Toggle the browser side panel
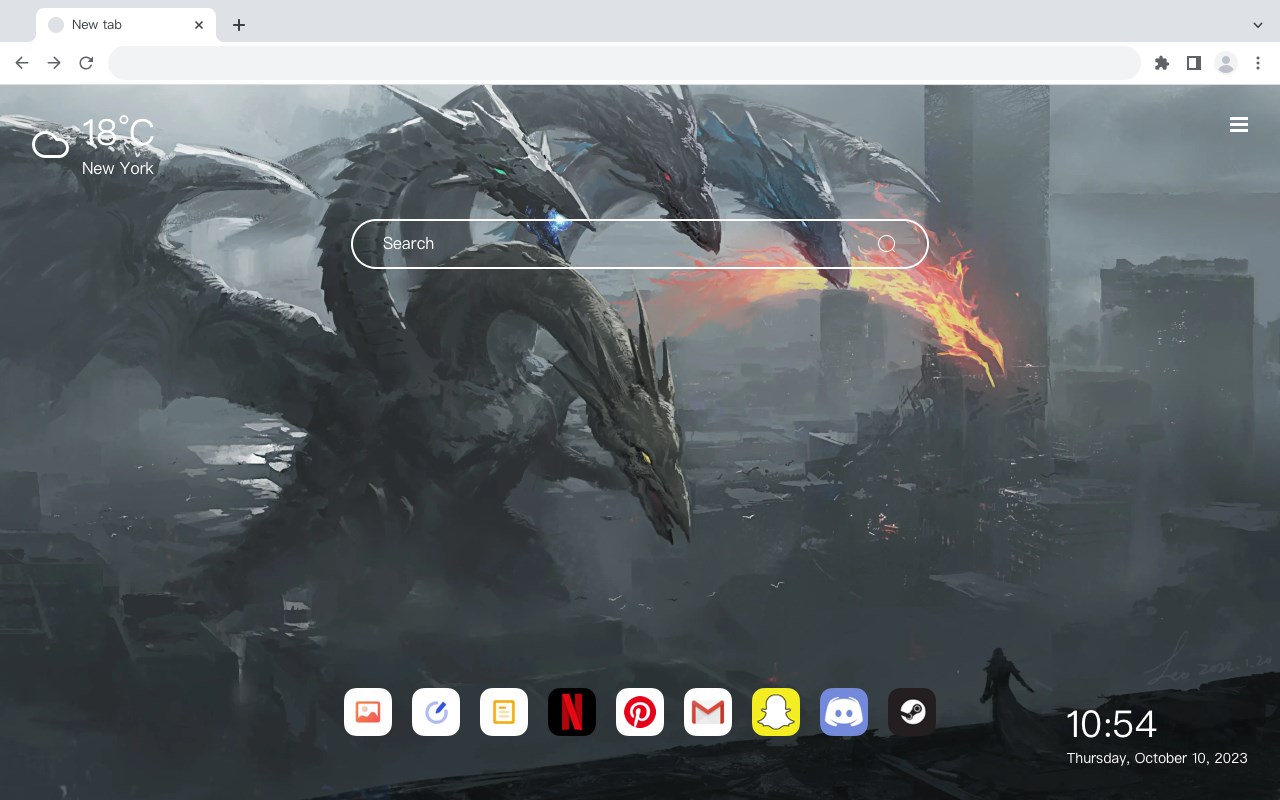 coord(1193,63)
